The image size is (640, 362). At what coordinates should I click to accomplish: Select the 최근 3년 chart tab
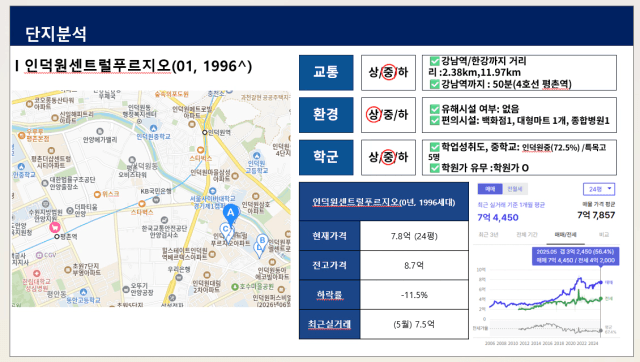tap(489, 235)
